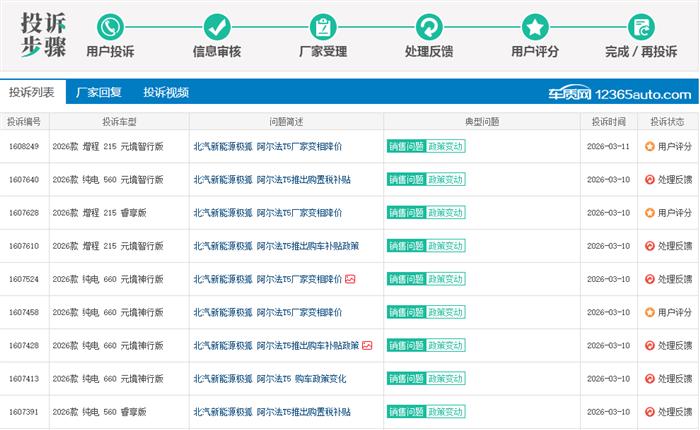Click the 完成/再投诉 document step icon
Viewport: 700px width, 430px height.
(641, 27)
